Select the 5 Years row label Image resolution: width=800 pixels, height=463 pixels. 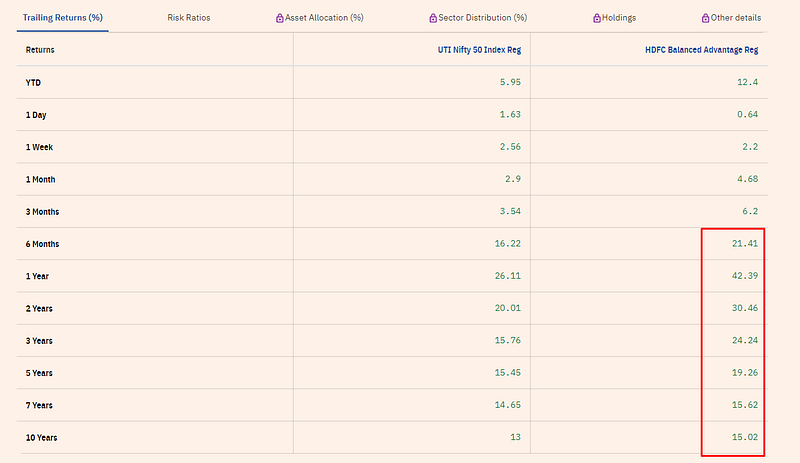41,372
